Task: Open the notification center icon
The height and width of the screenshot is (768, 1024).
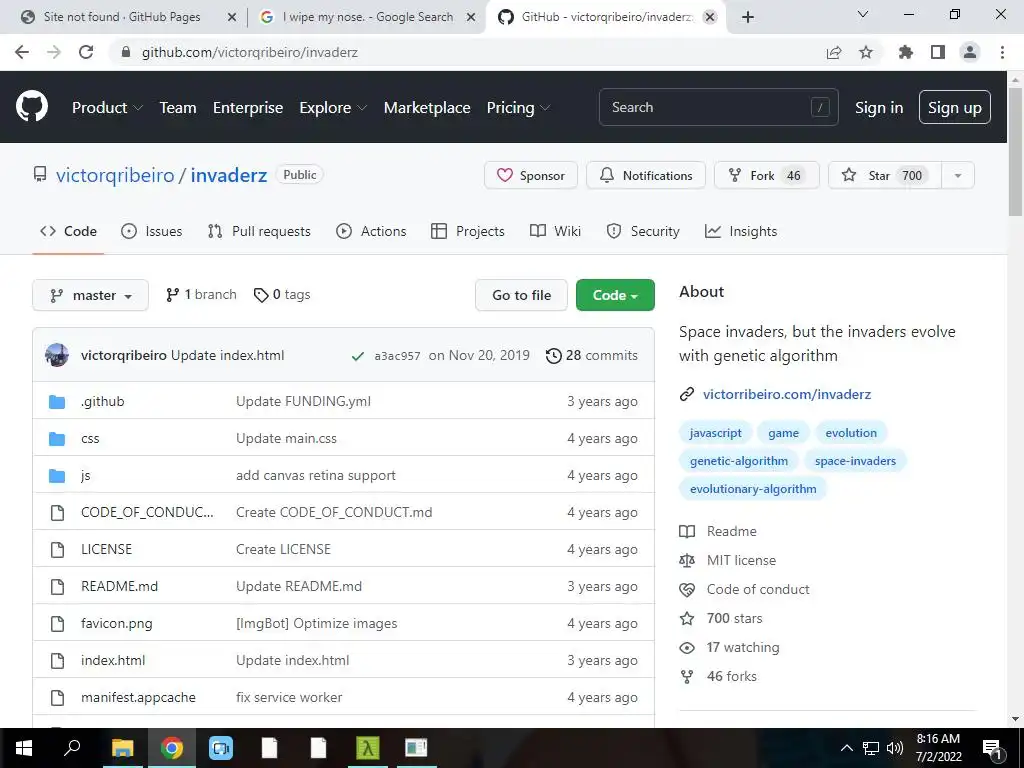Action: click(x=992, y=749)
